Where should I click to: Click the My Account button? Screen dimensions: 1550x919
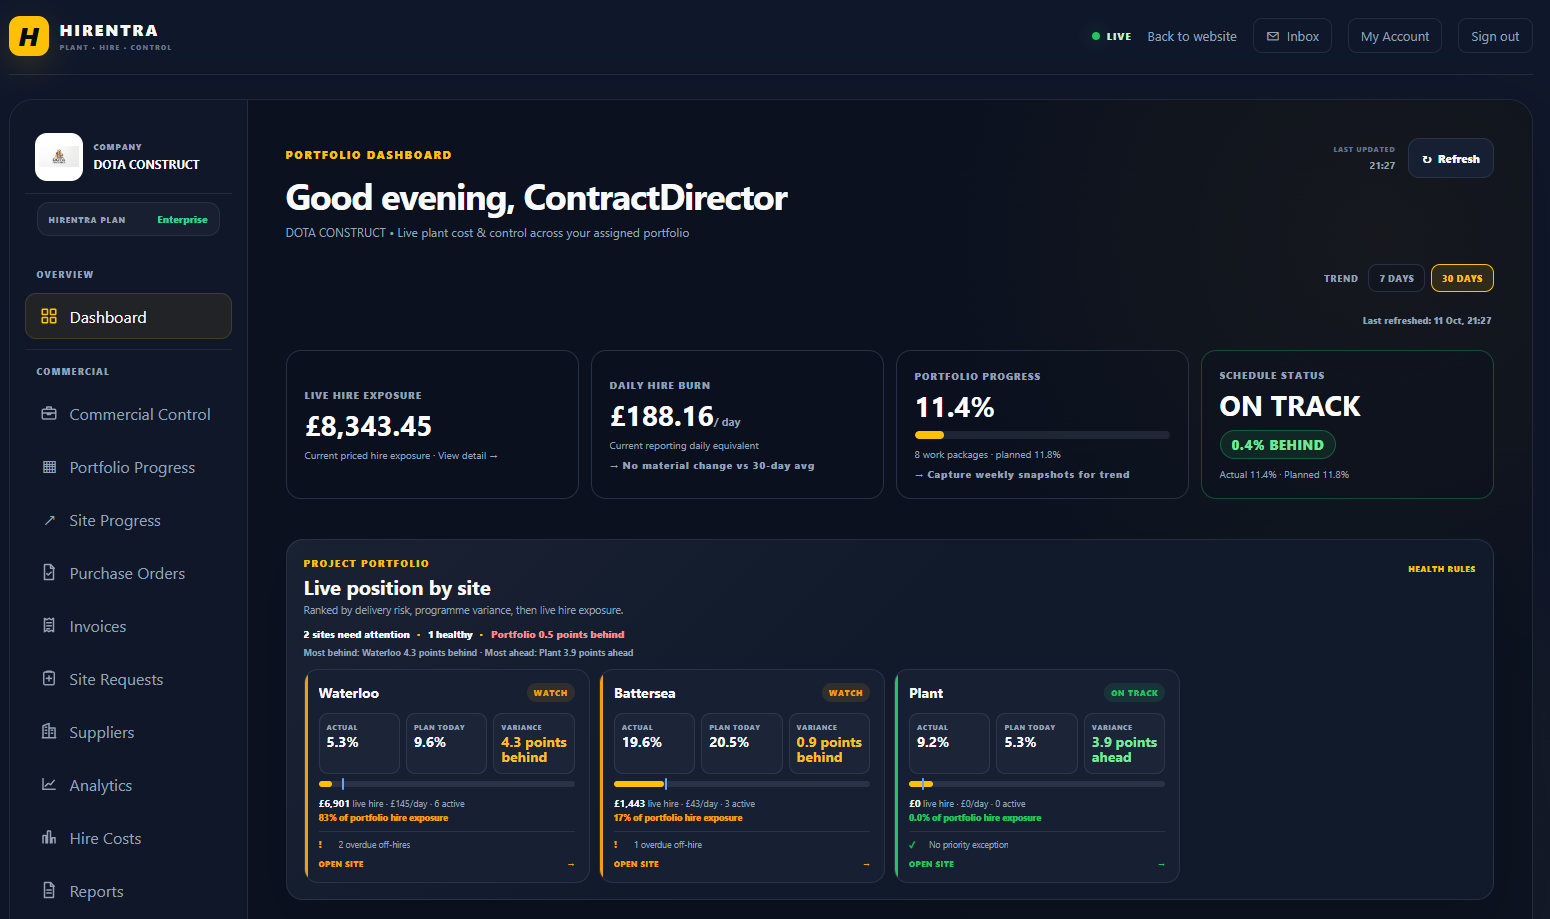(x=1394, y=36)
